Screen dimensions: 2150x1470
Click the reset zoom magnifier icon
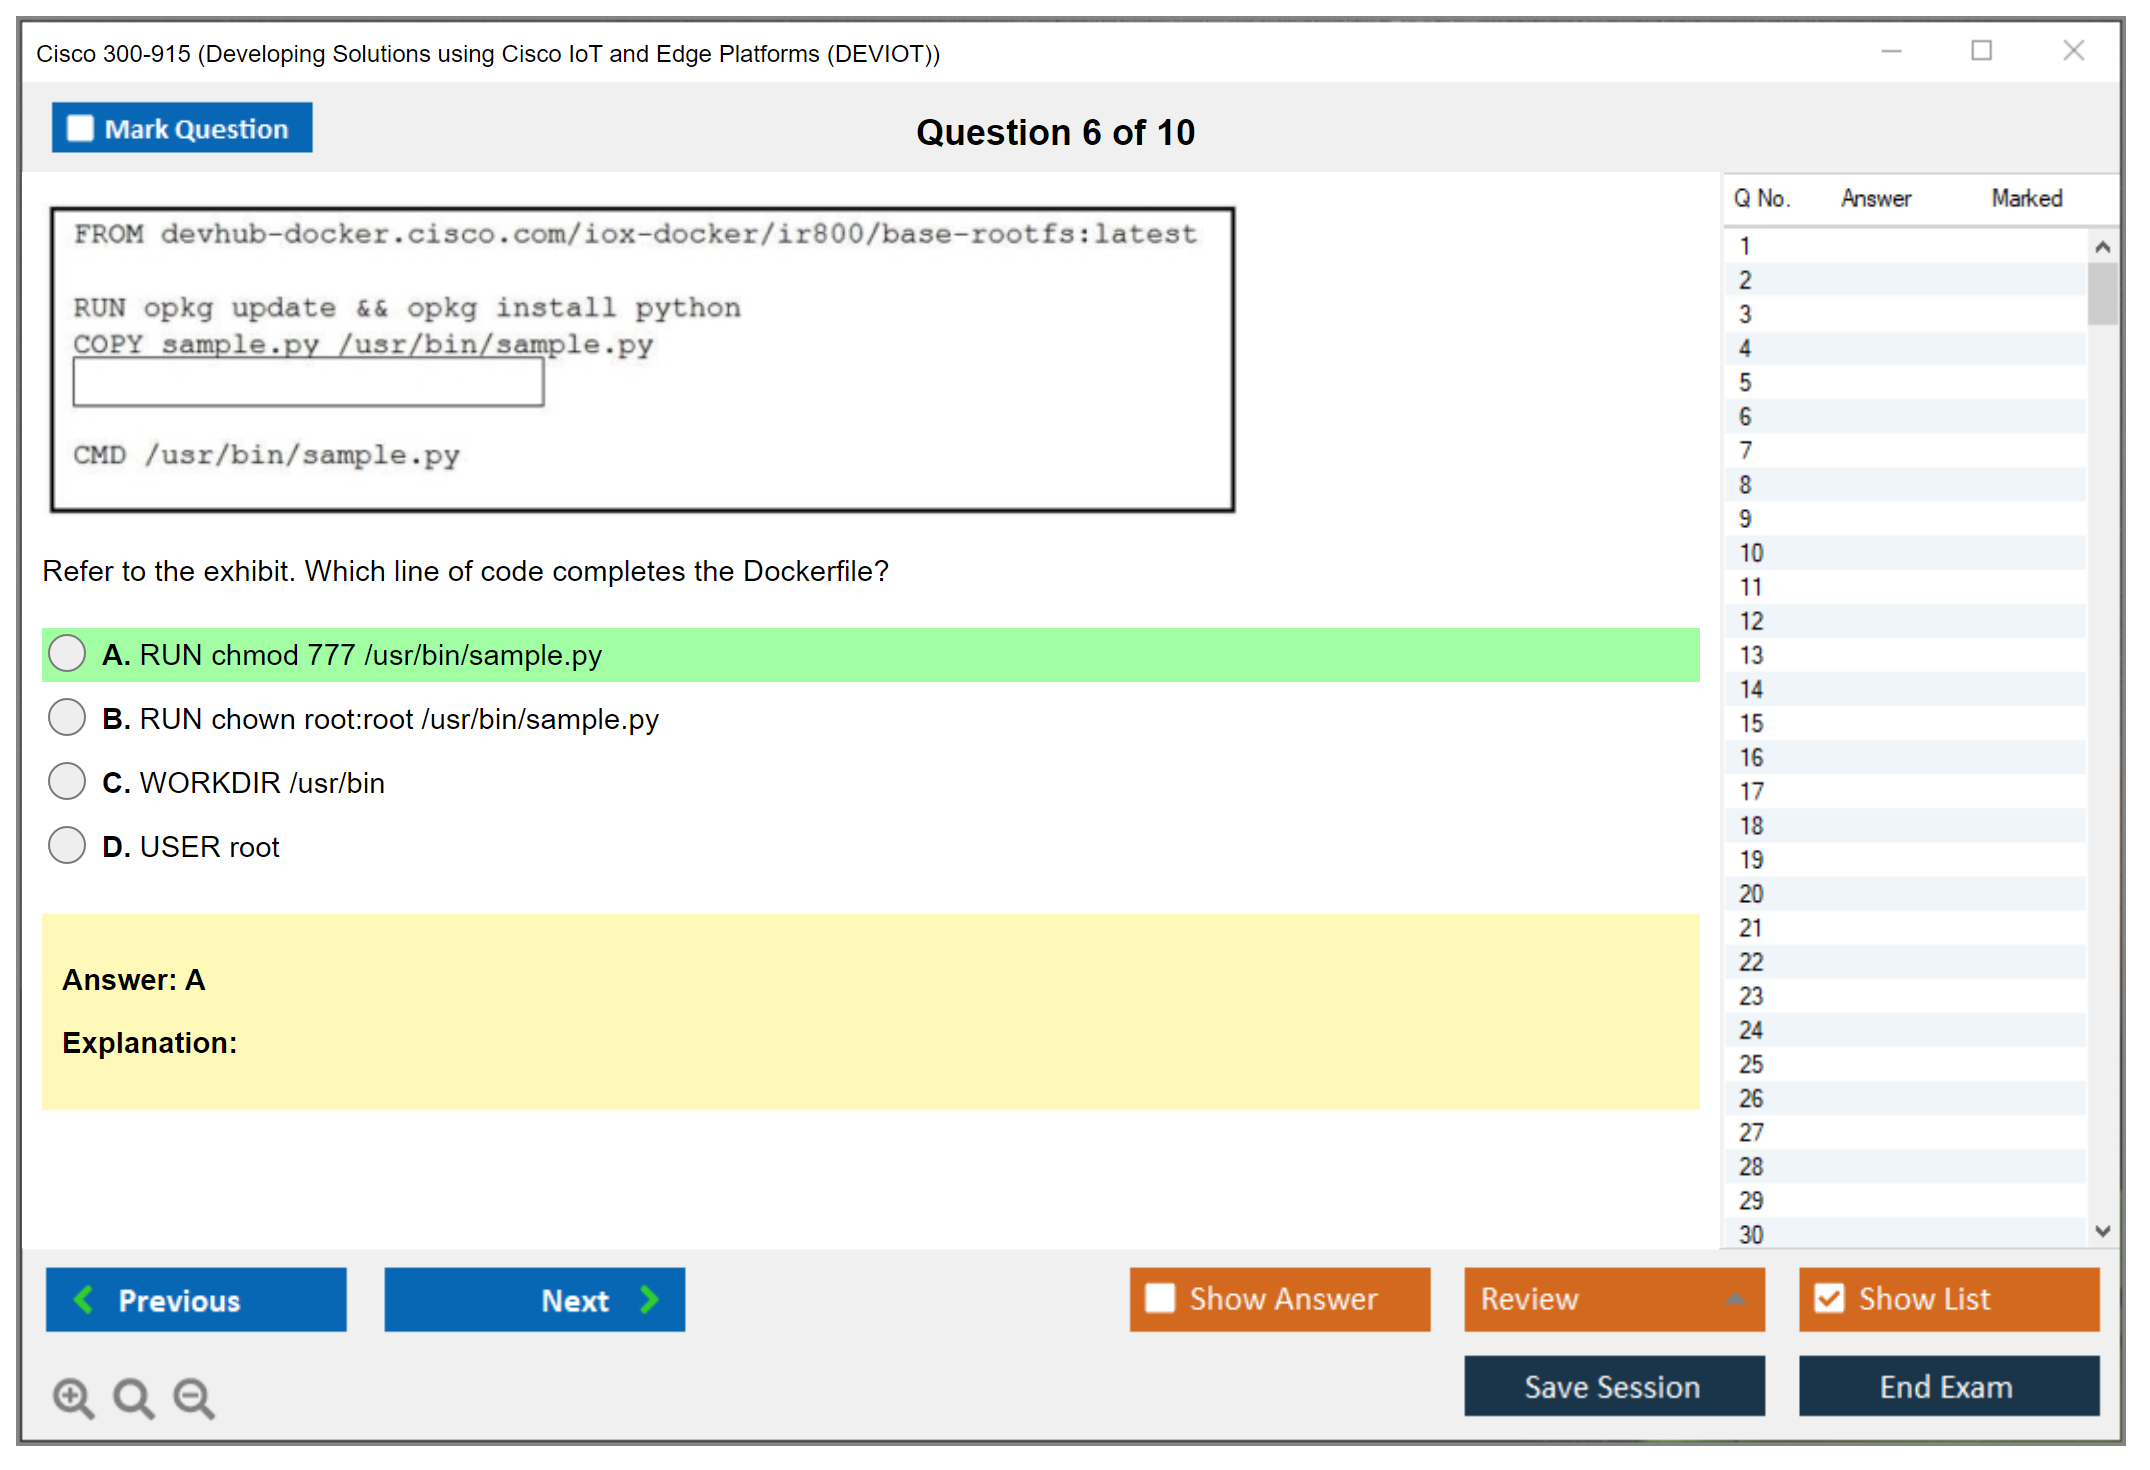(133, 1397)
